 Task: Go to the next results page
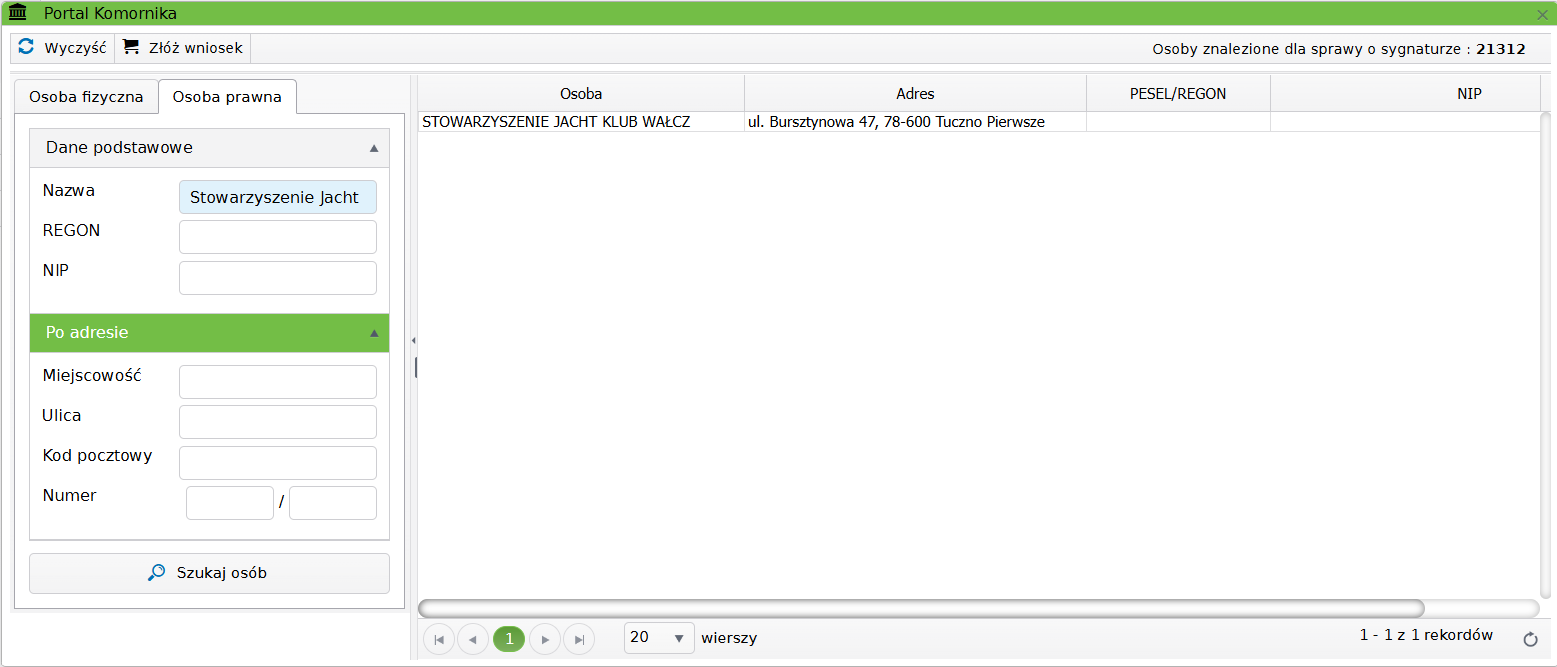pyautogui.click(x=545, y=638)
